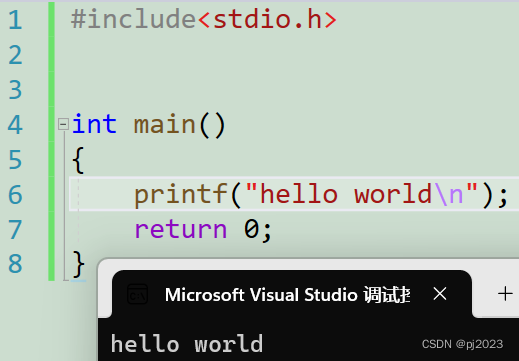Click the opening brace on line 5

click(x=78, y=160)
